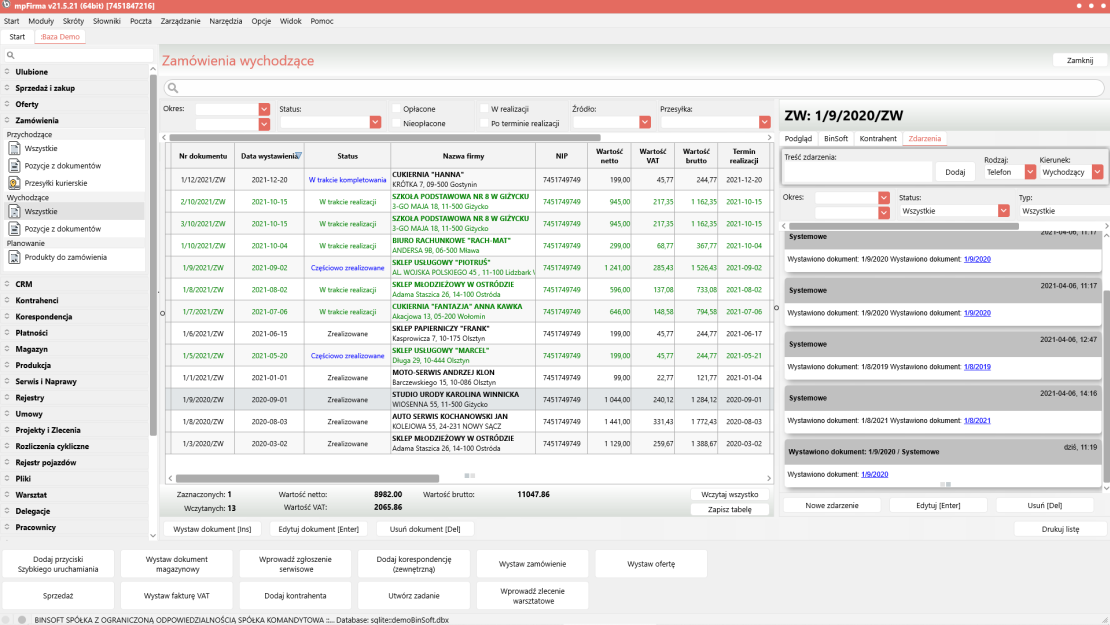Open Zarządzanie menu
Viewport: 1110px width, 625px height.
pos(180,21)
